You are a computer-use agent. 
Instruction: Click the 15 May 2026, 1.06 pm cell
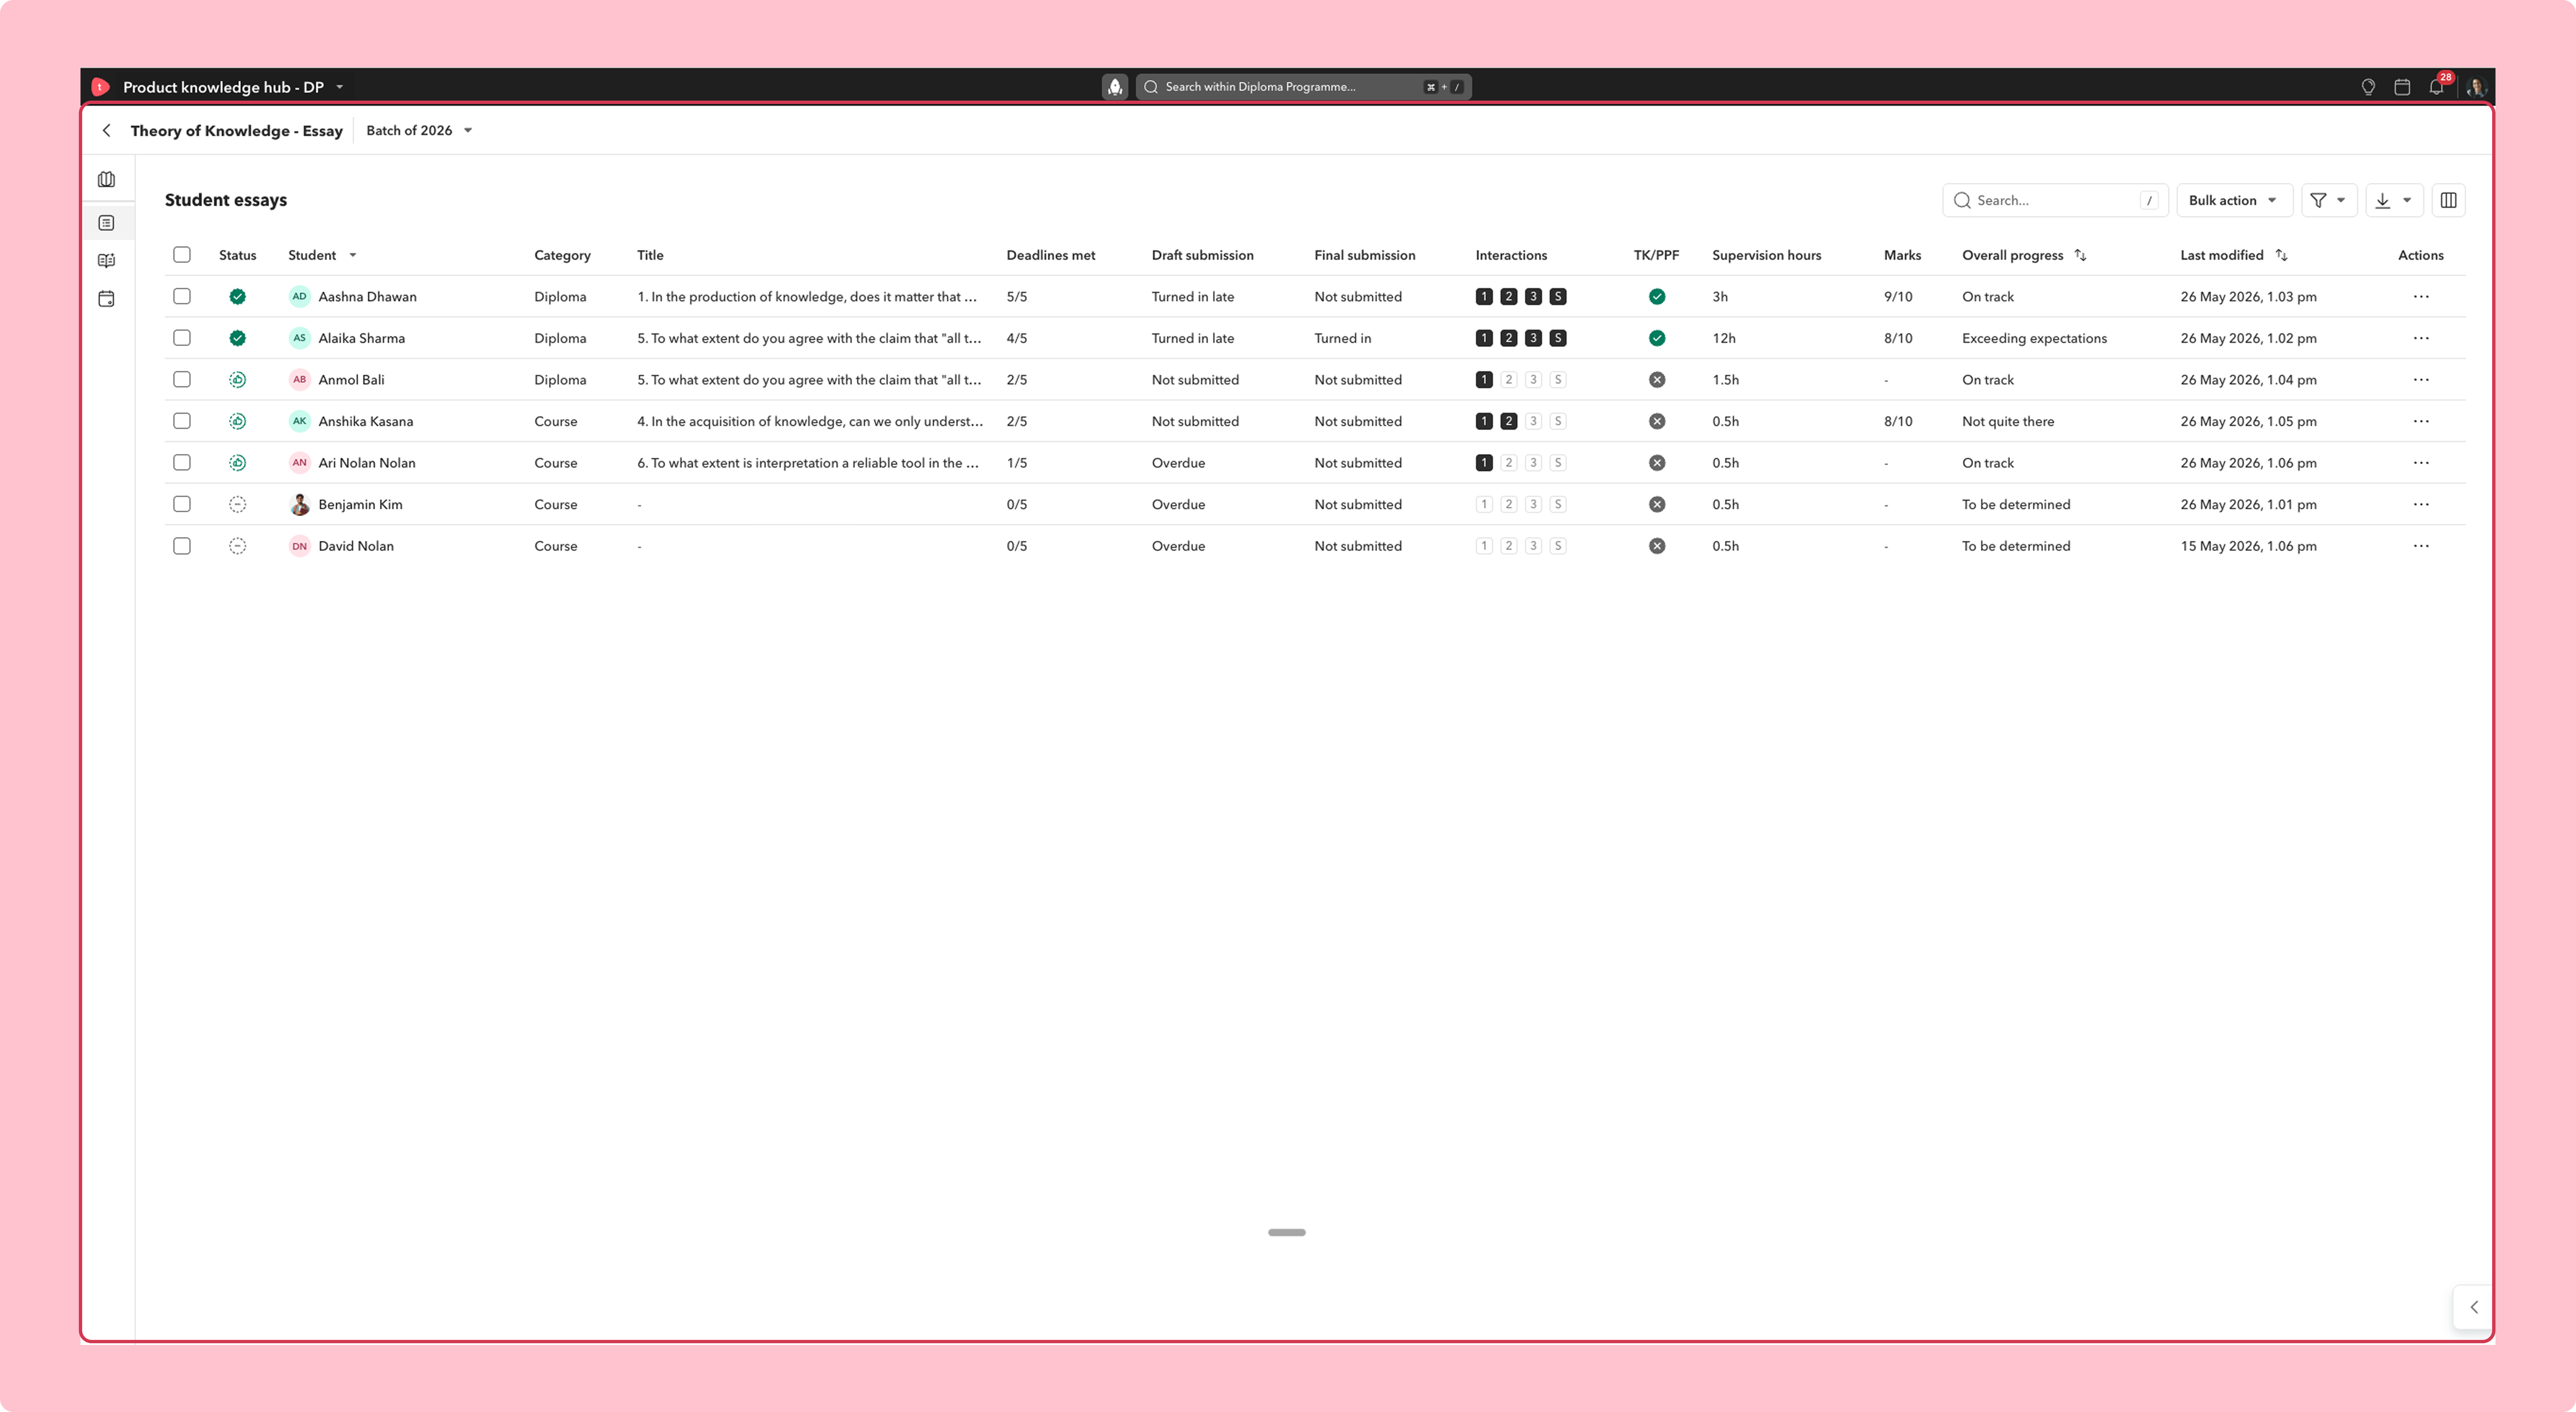2248,546
